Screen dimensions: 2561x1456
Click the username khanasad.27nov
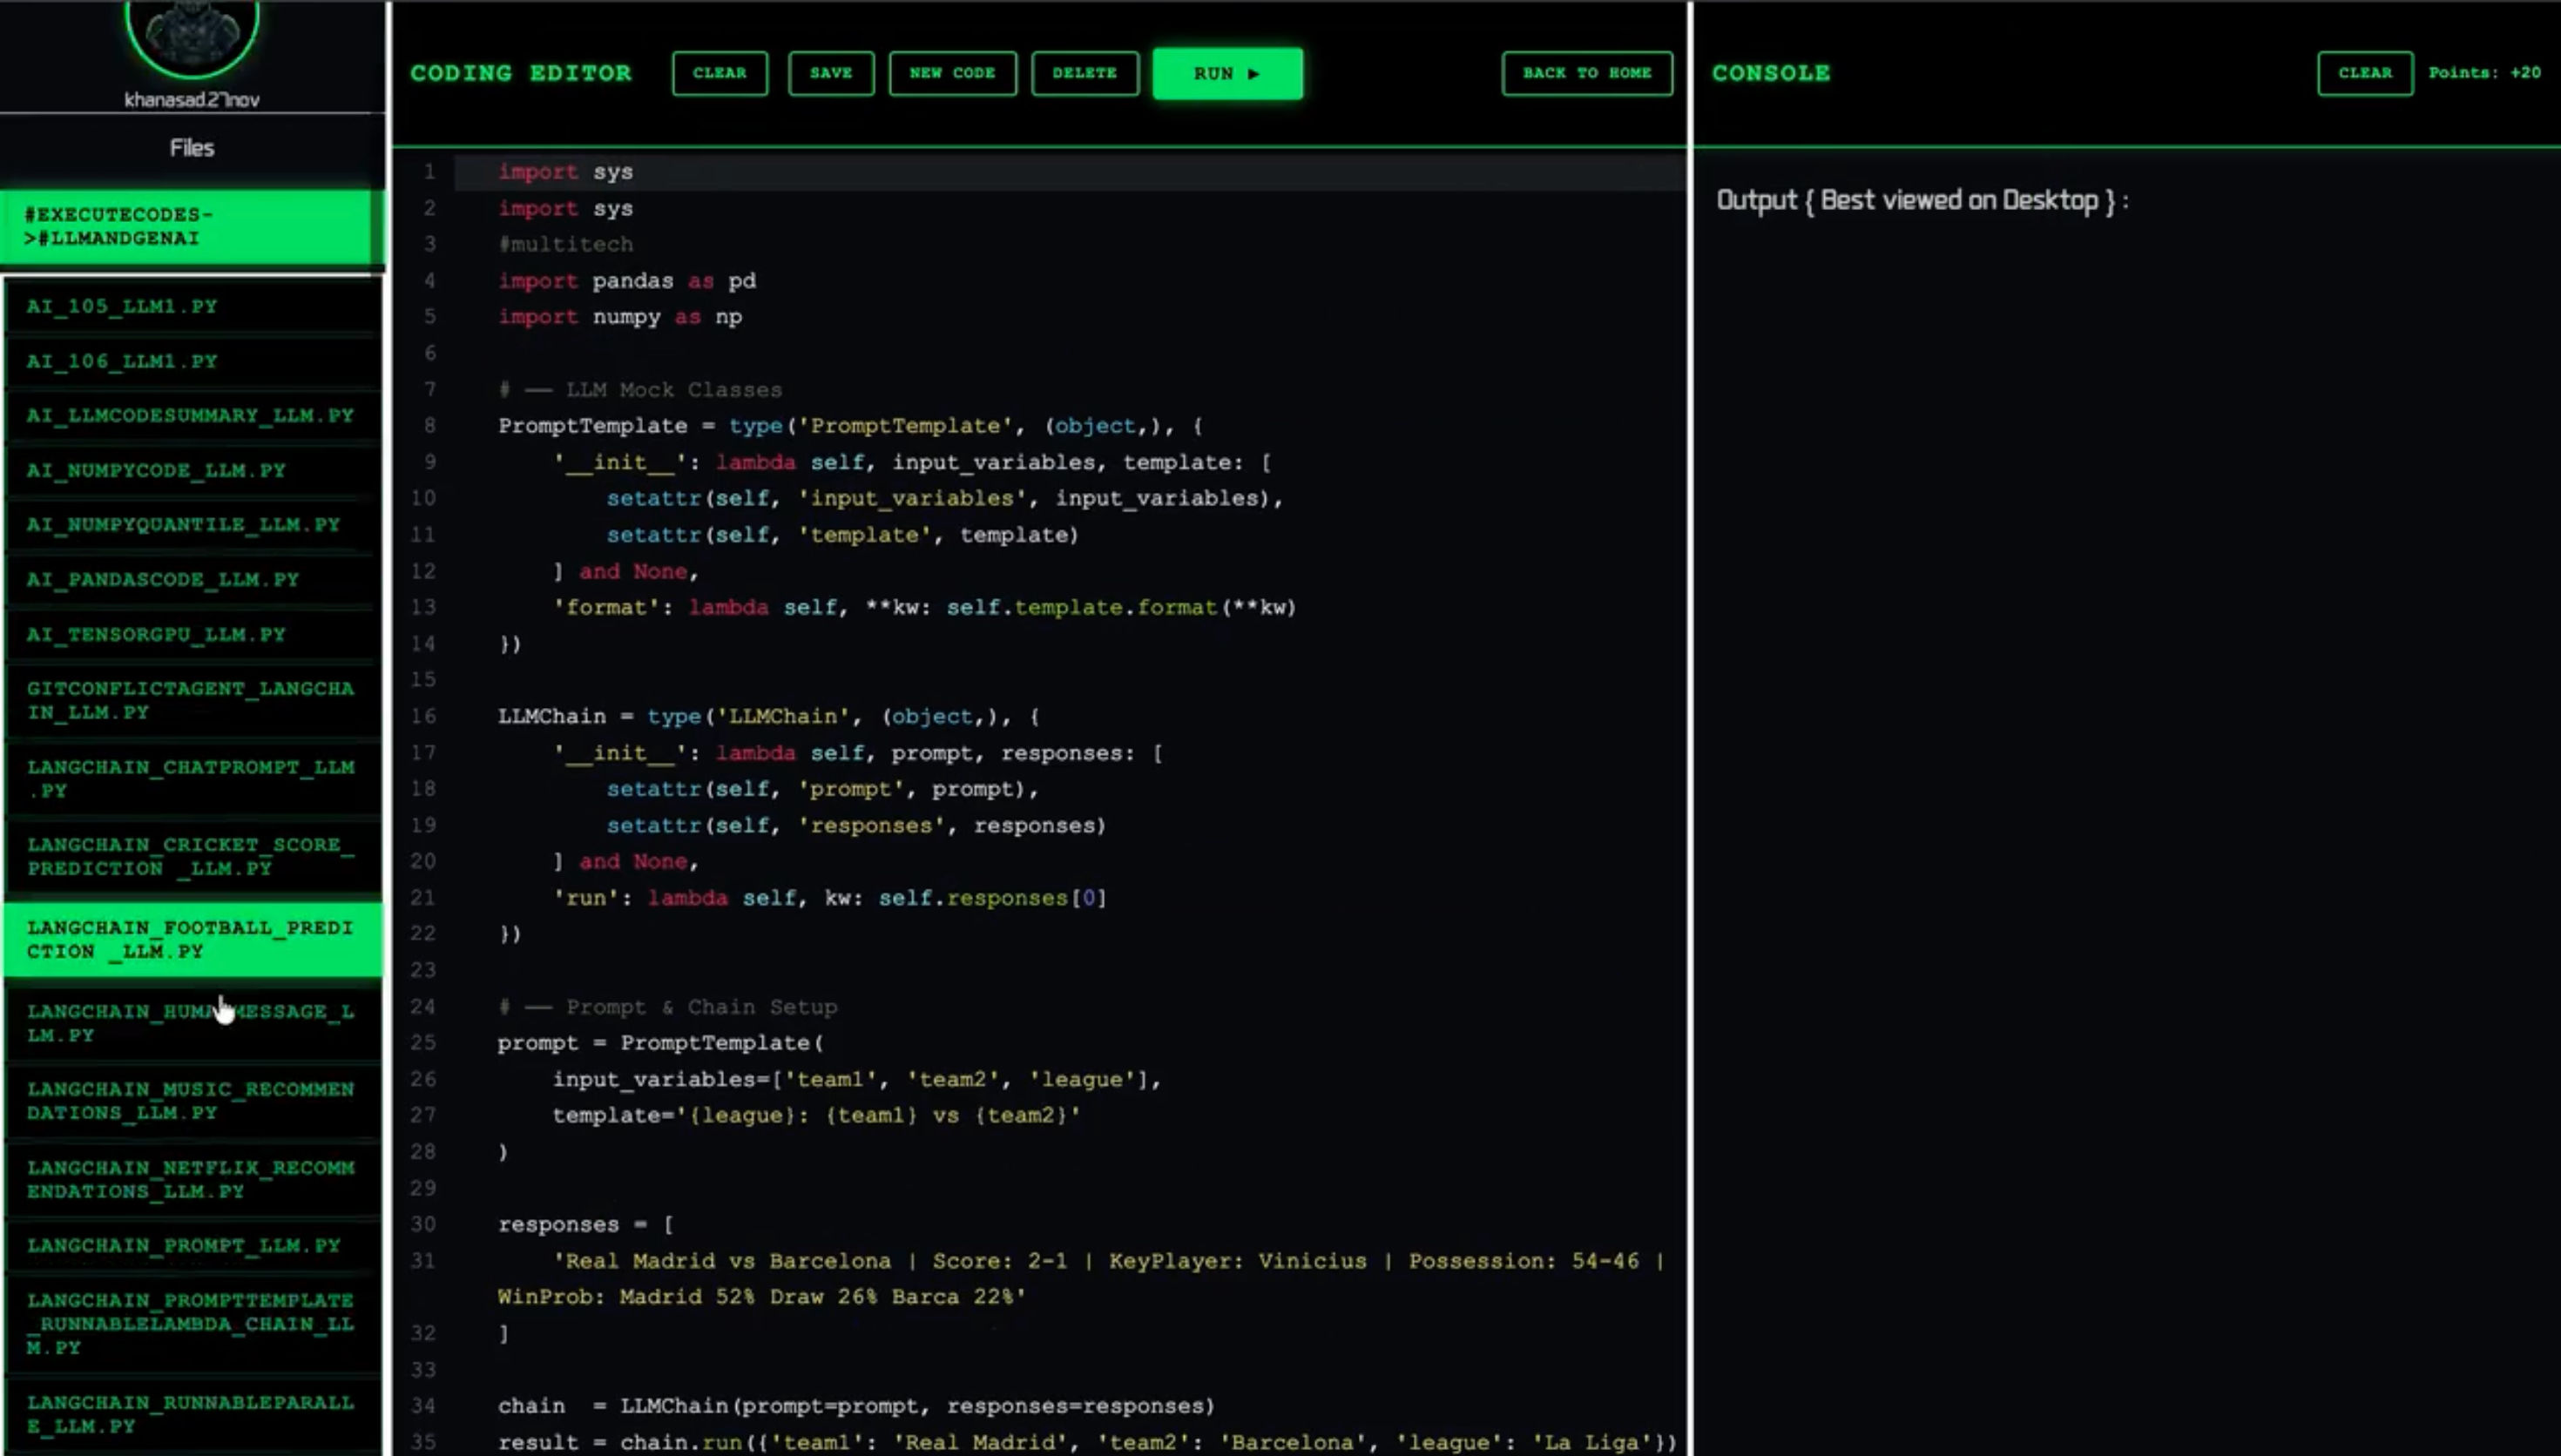(x=192, y=99)
